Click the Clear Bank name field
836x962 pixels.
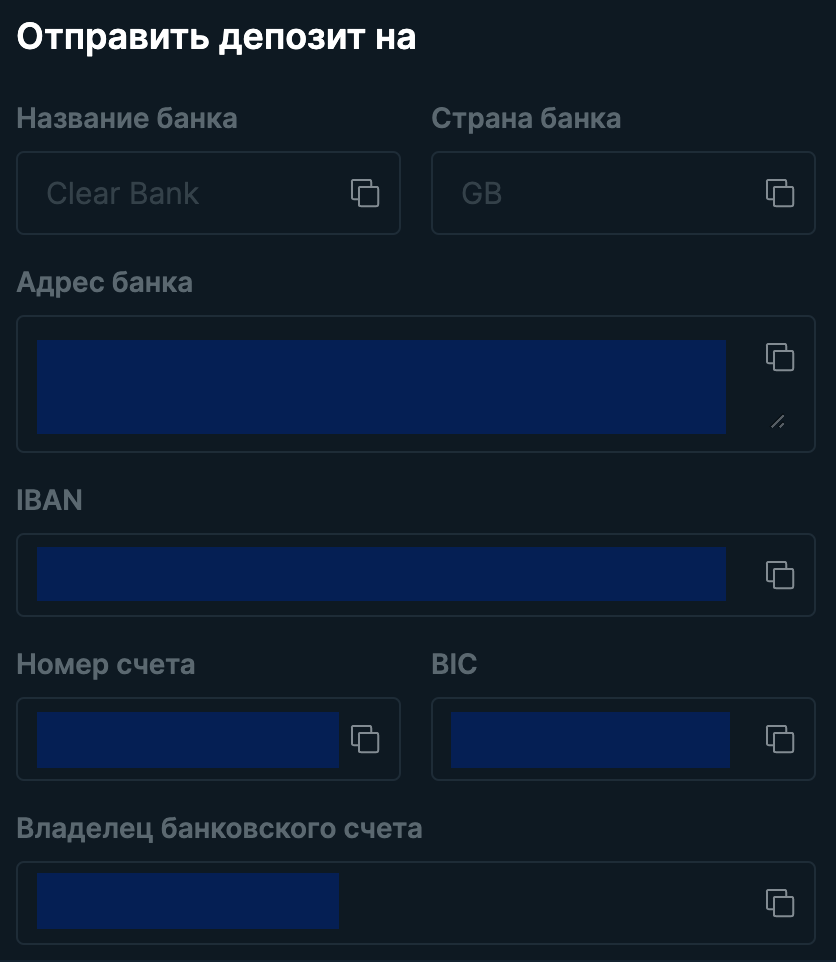click(208, 193)
